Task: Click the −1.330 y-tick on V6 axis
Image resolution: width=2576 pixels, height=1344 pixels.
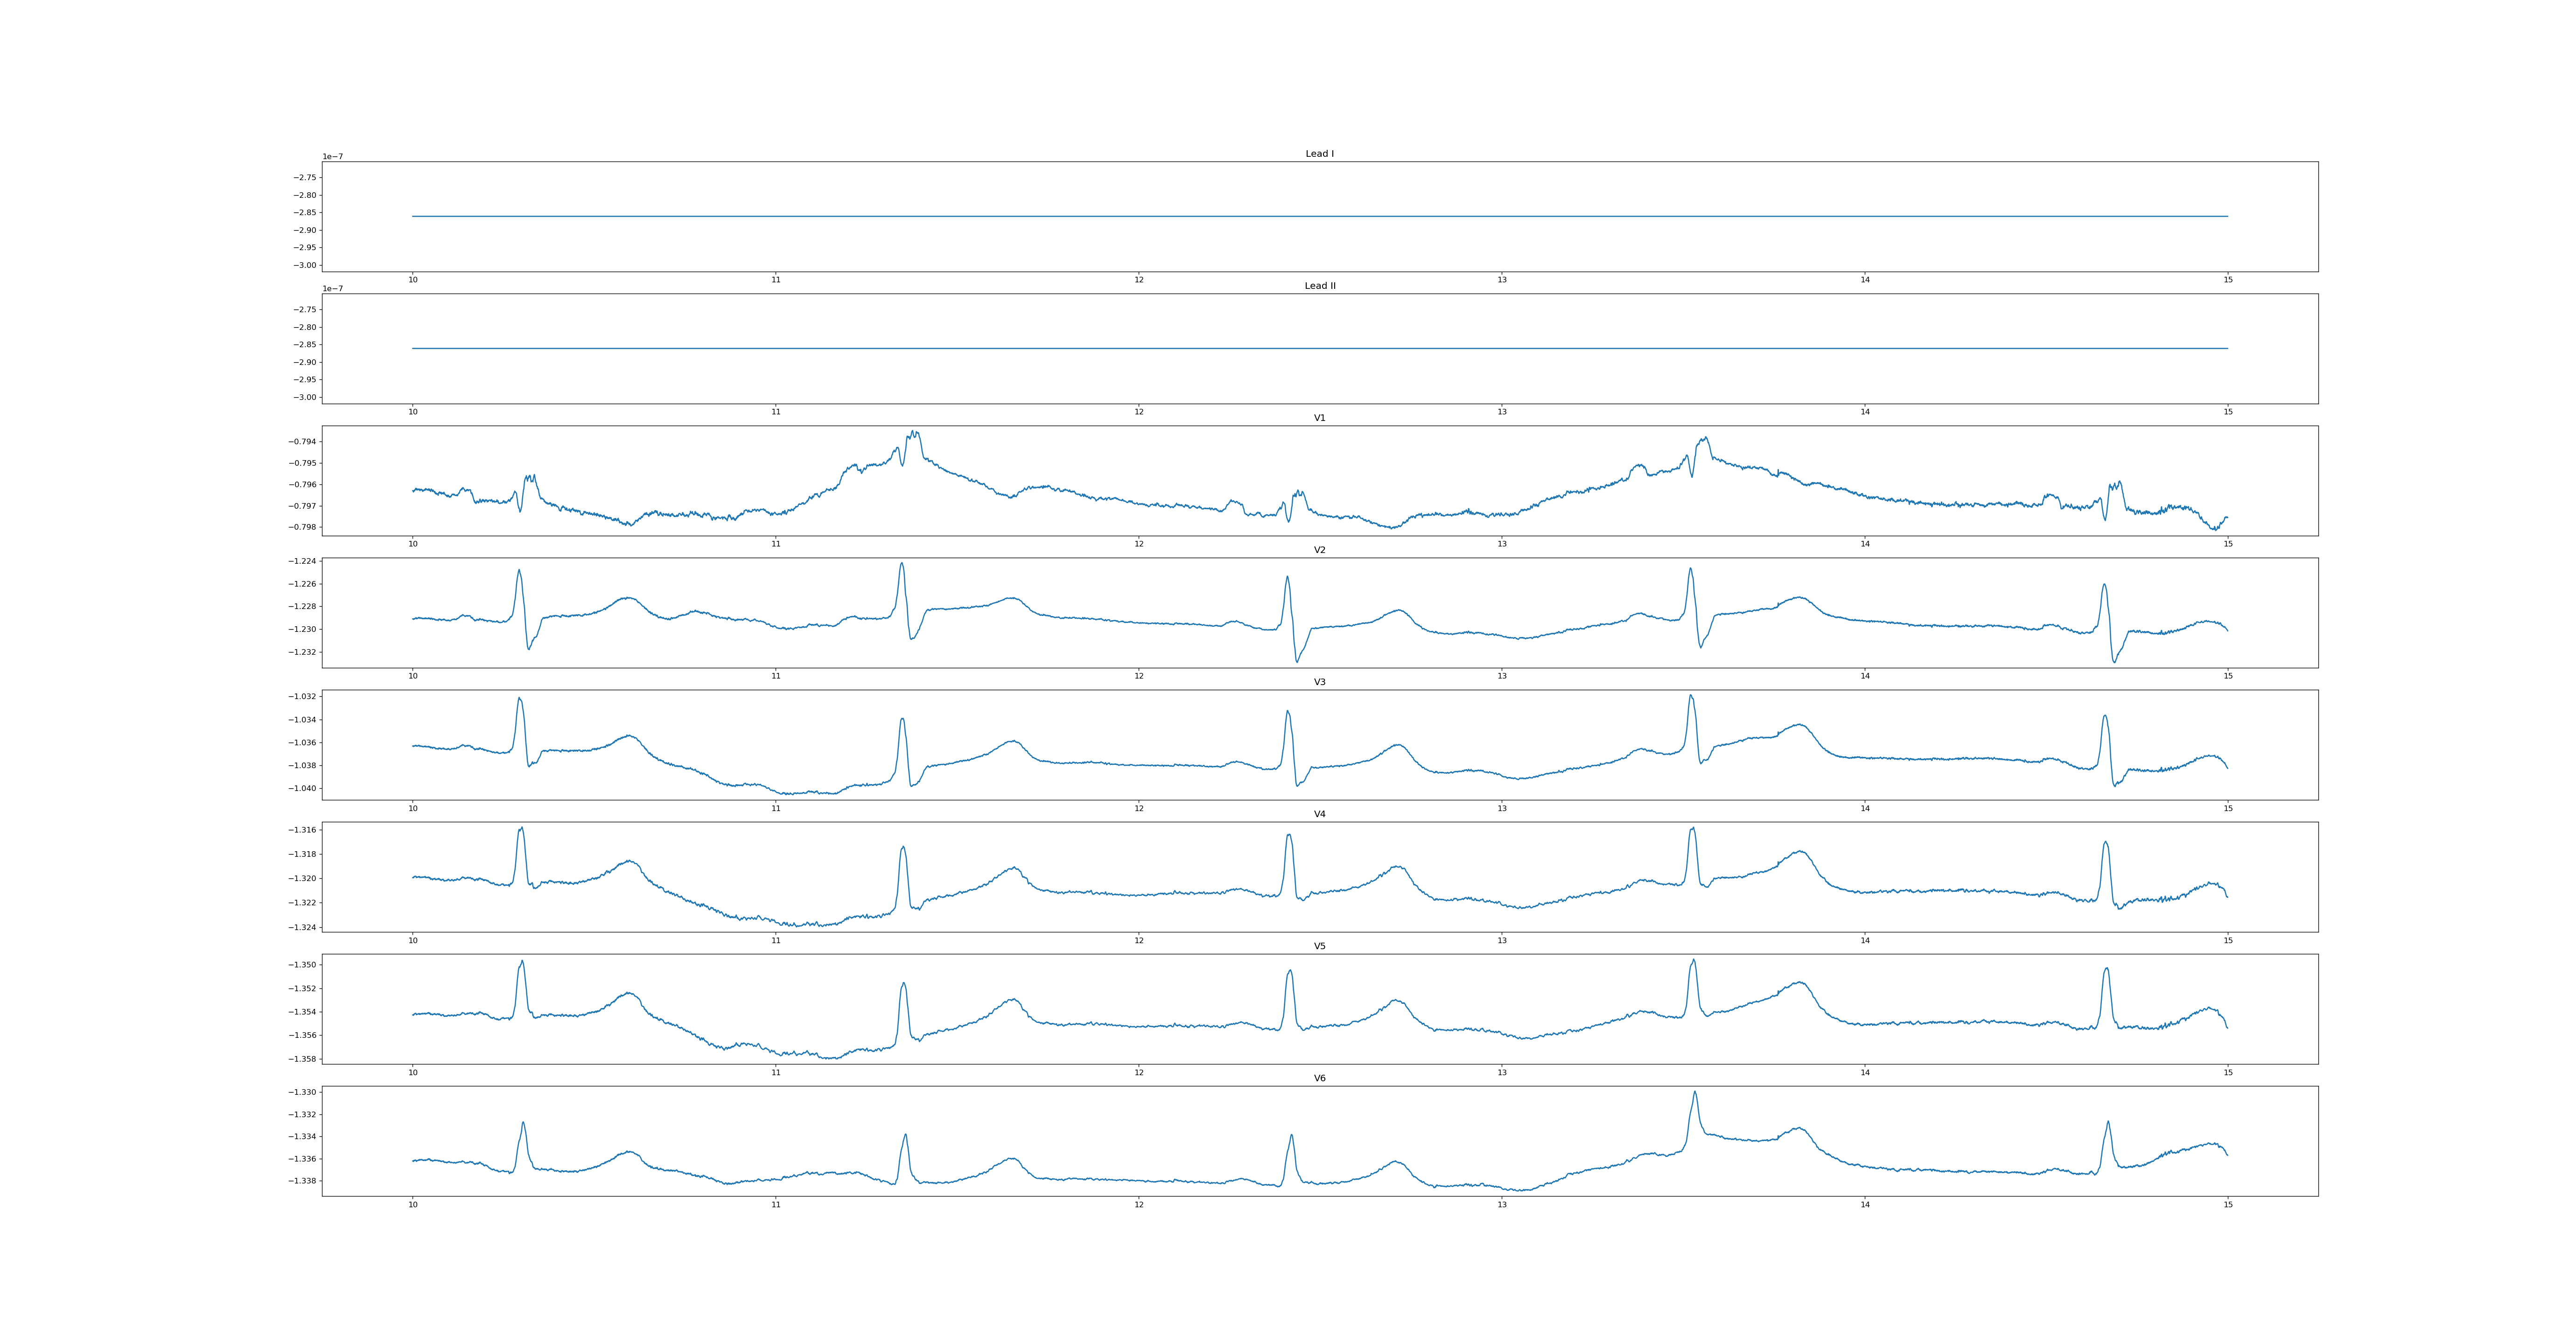Action: click(x=303, y=1092)
